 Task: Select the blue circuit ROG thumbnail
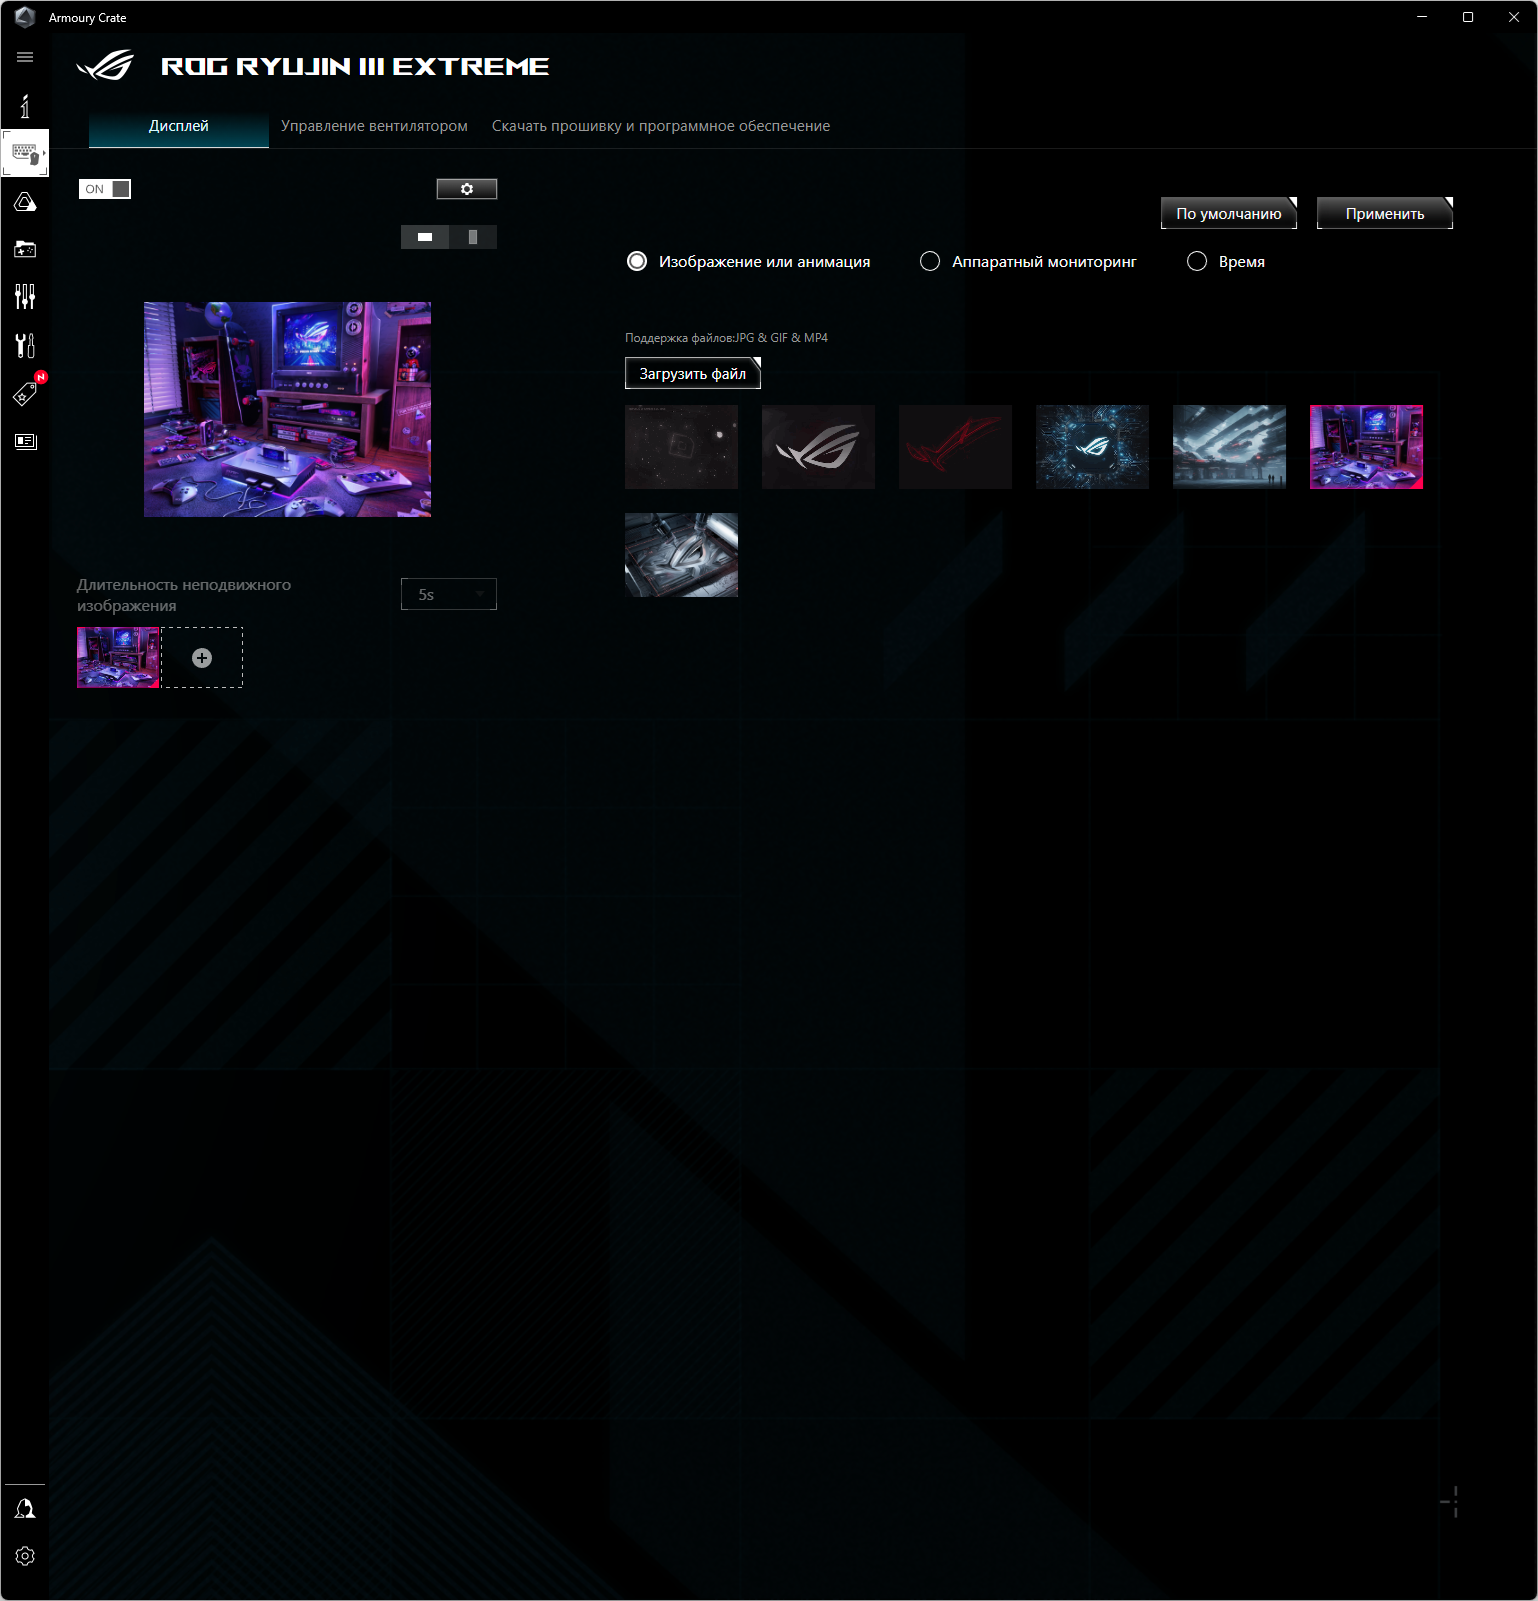[1093, 447]
